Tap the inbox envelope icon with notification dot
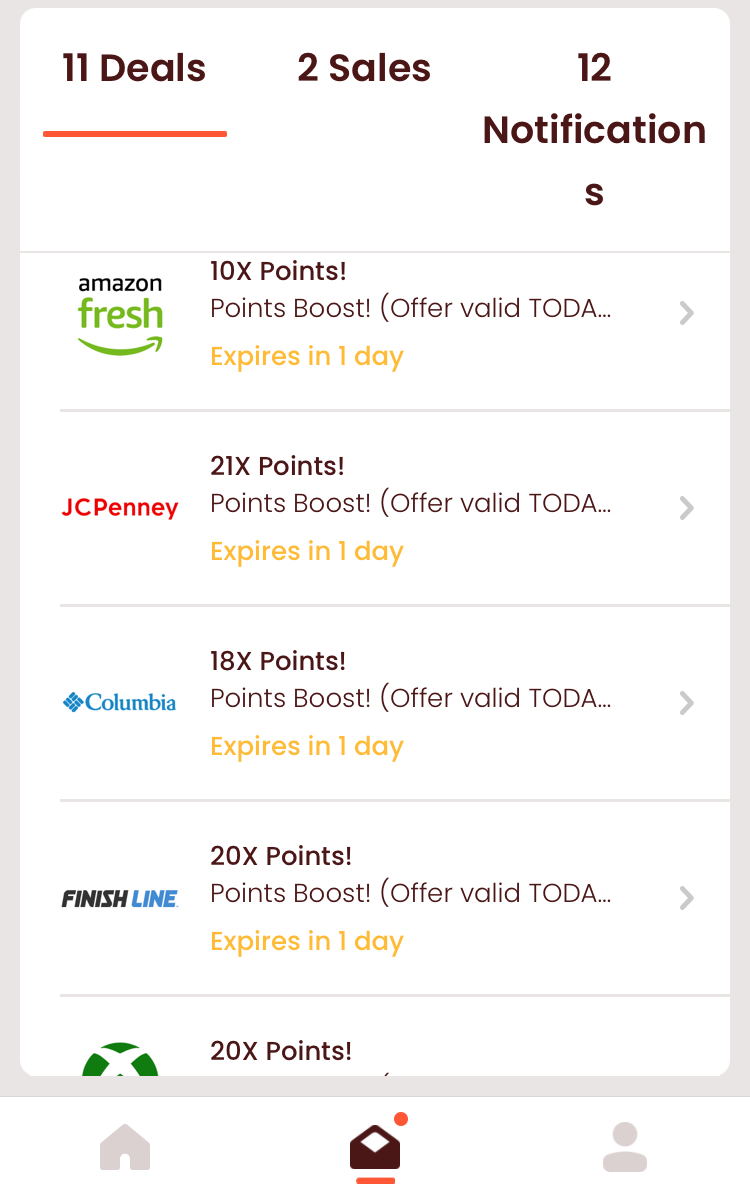The height and width of the screenshot is (1194, 750). pos(375,1145)
